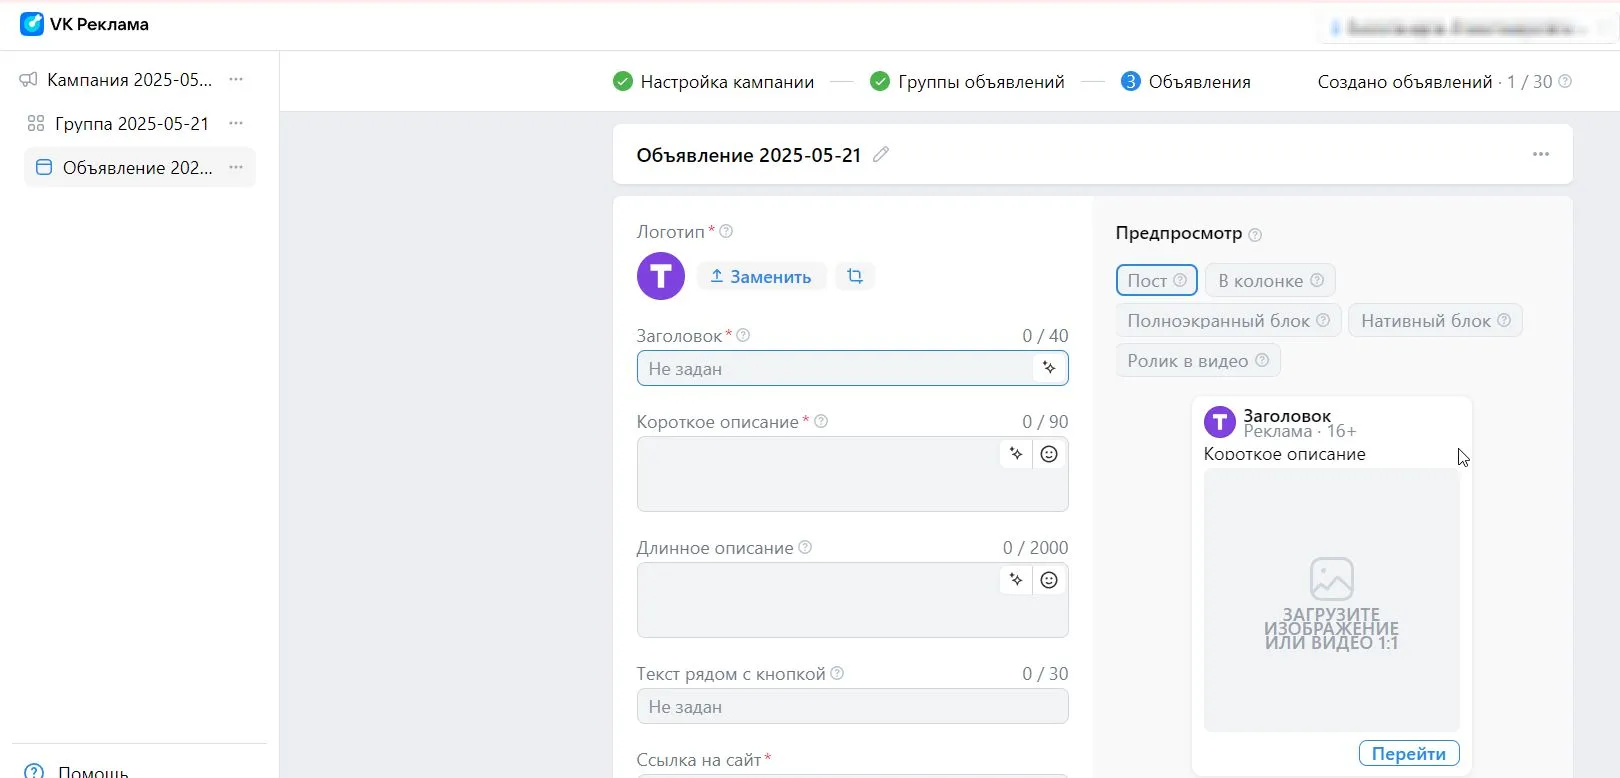The width and height of the screenshot is (1620, 778).
Task: Click the Перейти button in preview
Action: 1408,753
